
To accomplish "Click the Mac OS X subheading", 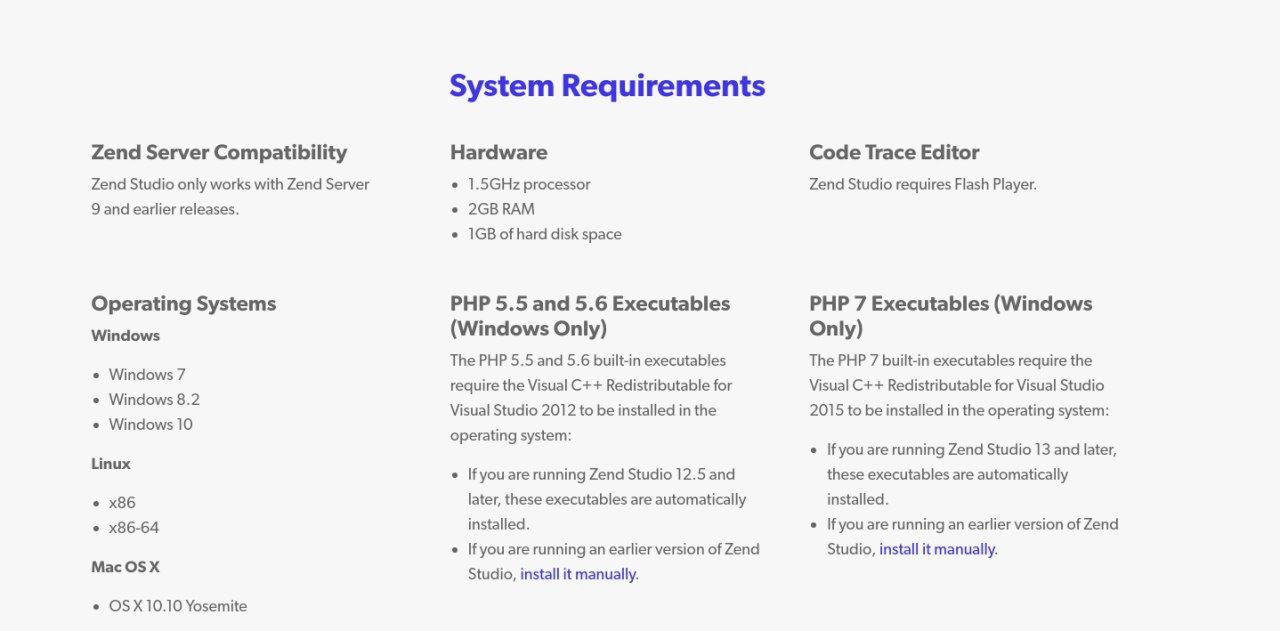I will tap(125, 566).
